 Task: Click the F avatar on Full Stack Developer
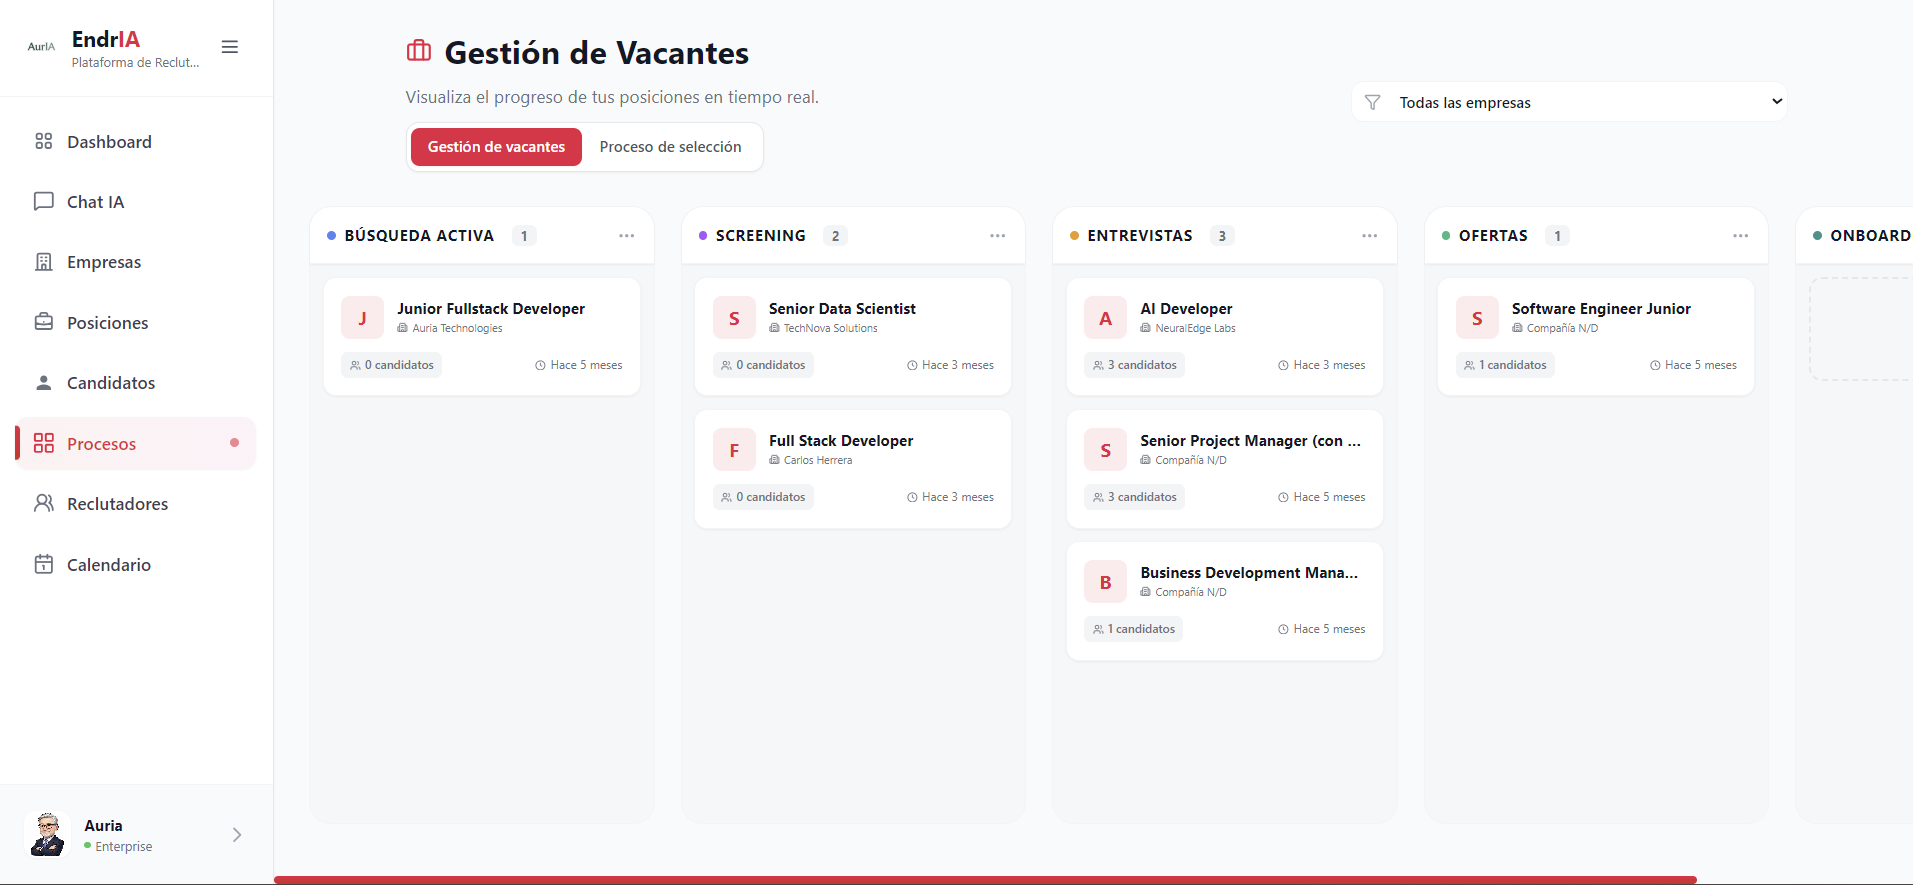click(x=734, y=450)
